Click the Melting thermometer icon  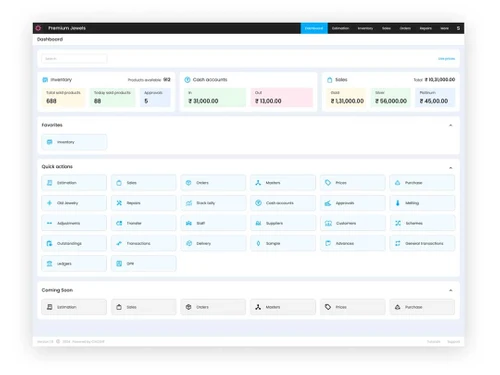point(397,203)
